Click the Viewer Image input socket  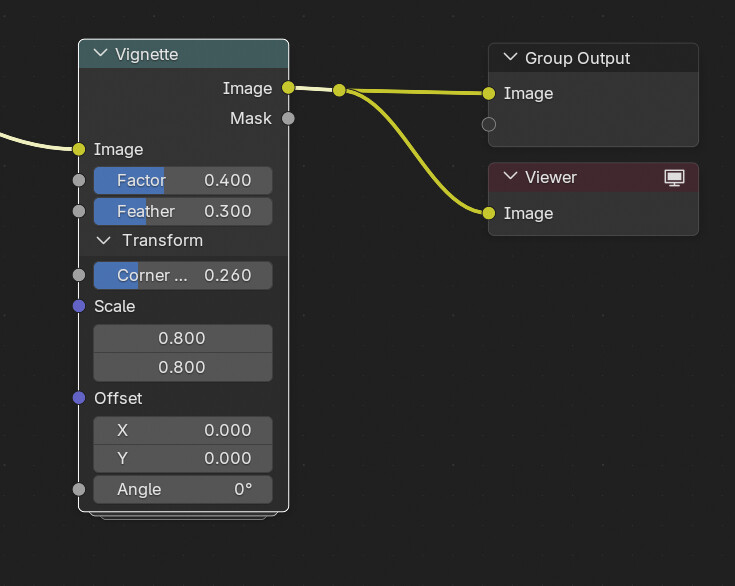(x=488, y=213)
